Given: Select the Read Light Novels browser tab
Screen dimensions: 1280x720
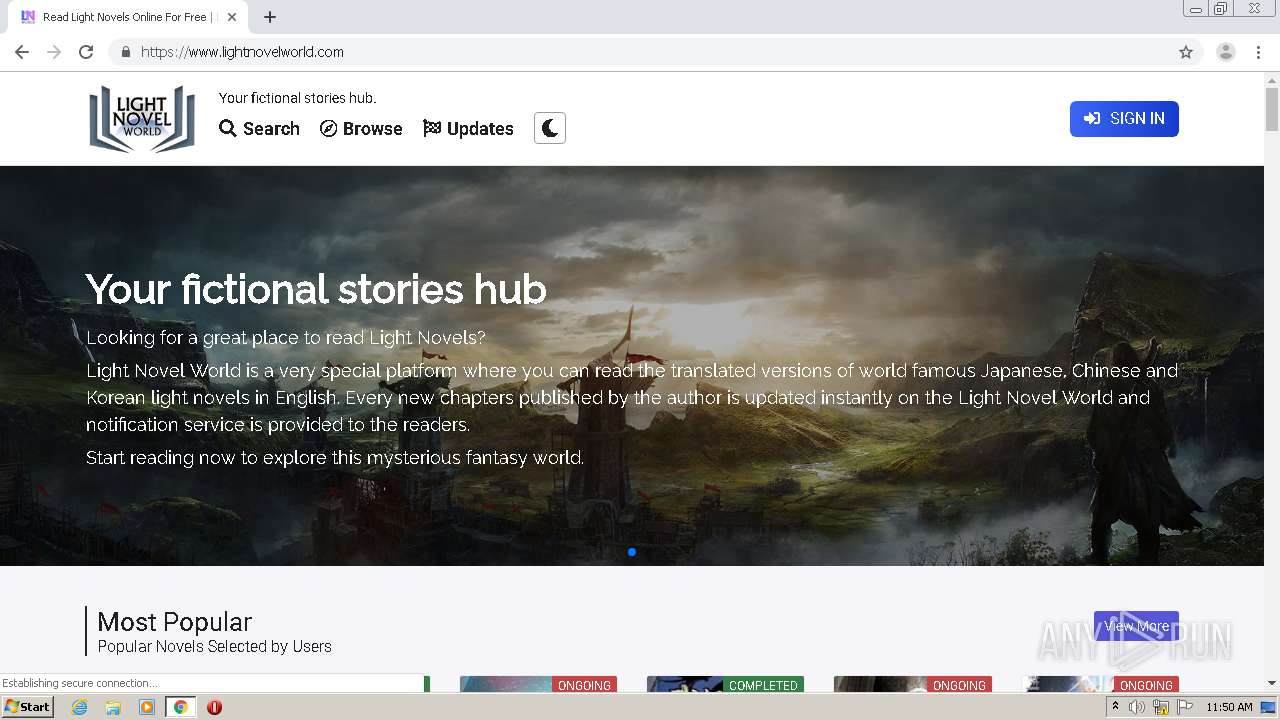Looking at the screenshot, I should (x=127, y=17).
